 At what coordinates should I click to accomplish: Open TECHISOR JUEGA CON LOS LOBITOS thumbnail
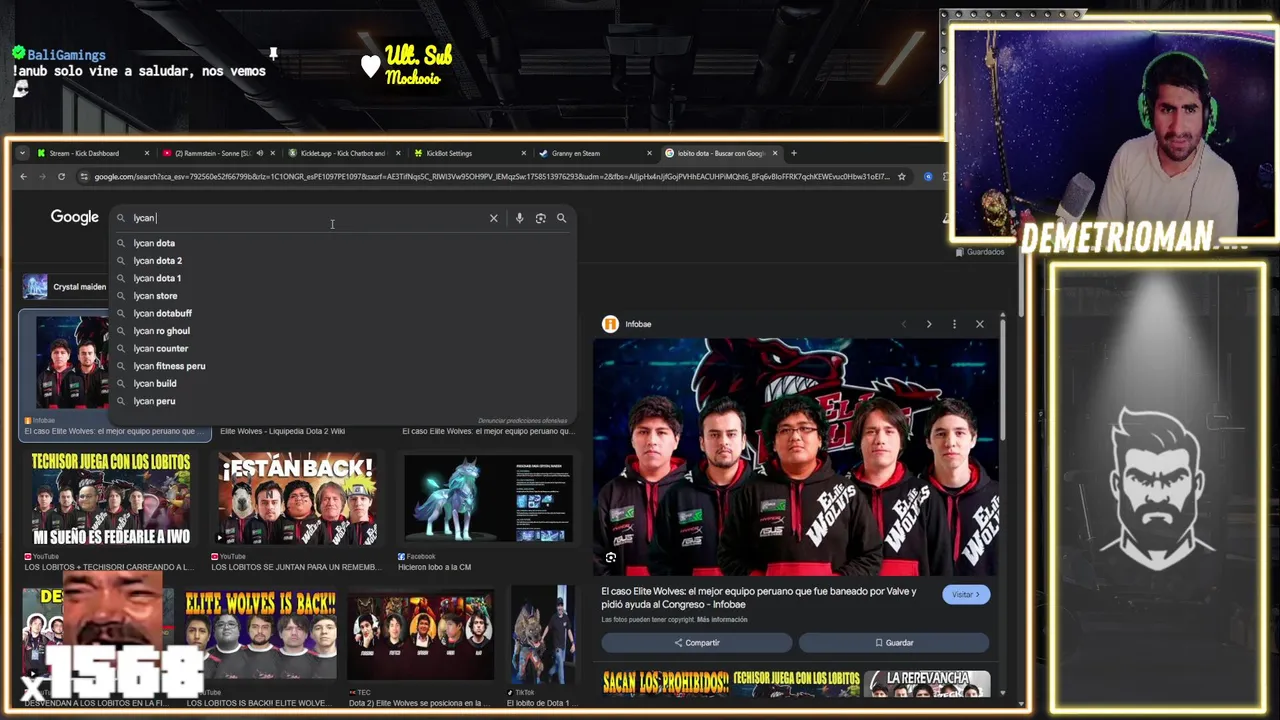click(110, 499)
